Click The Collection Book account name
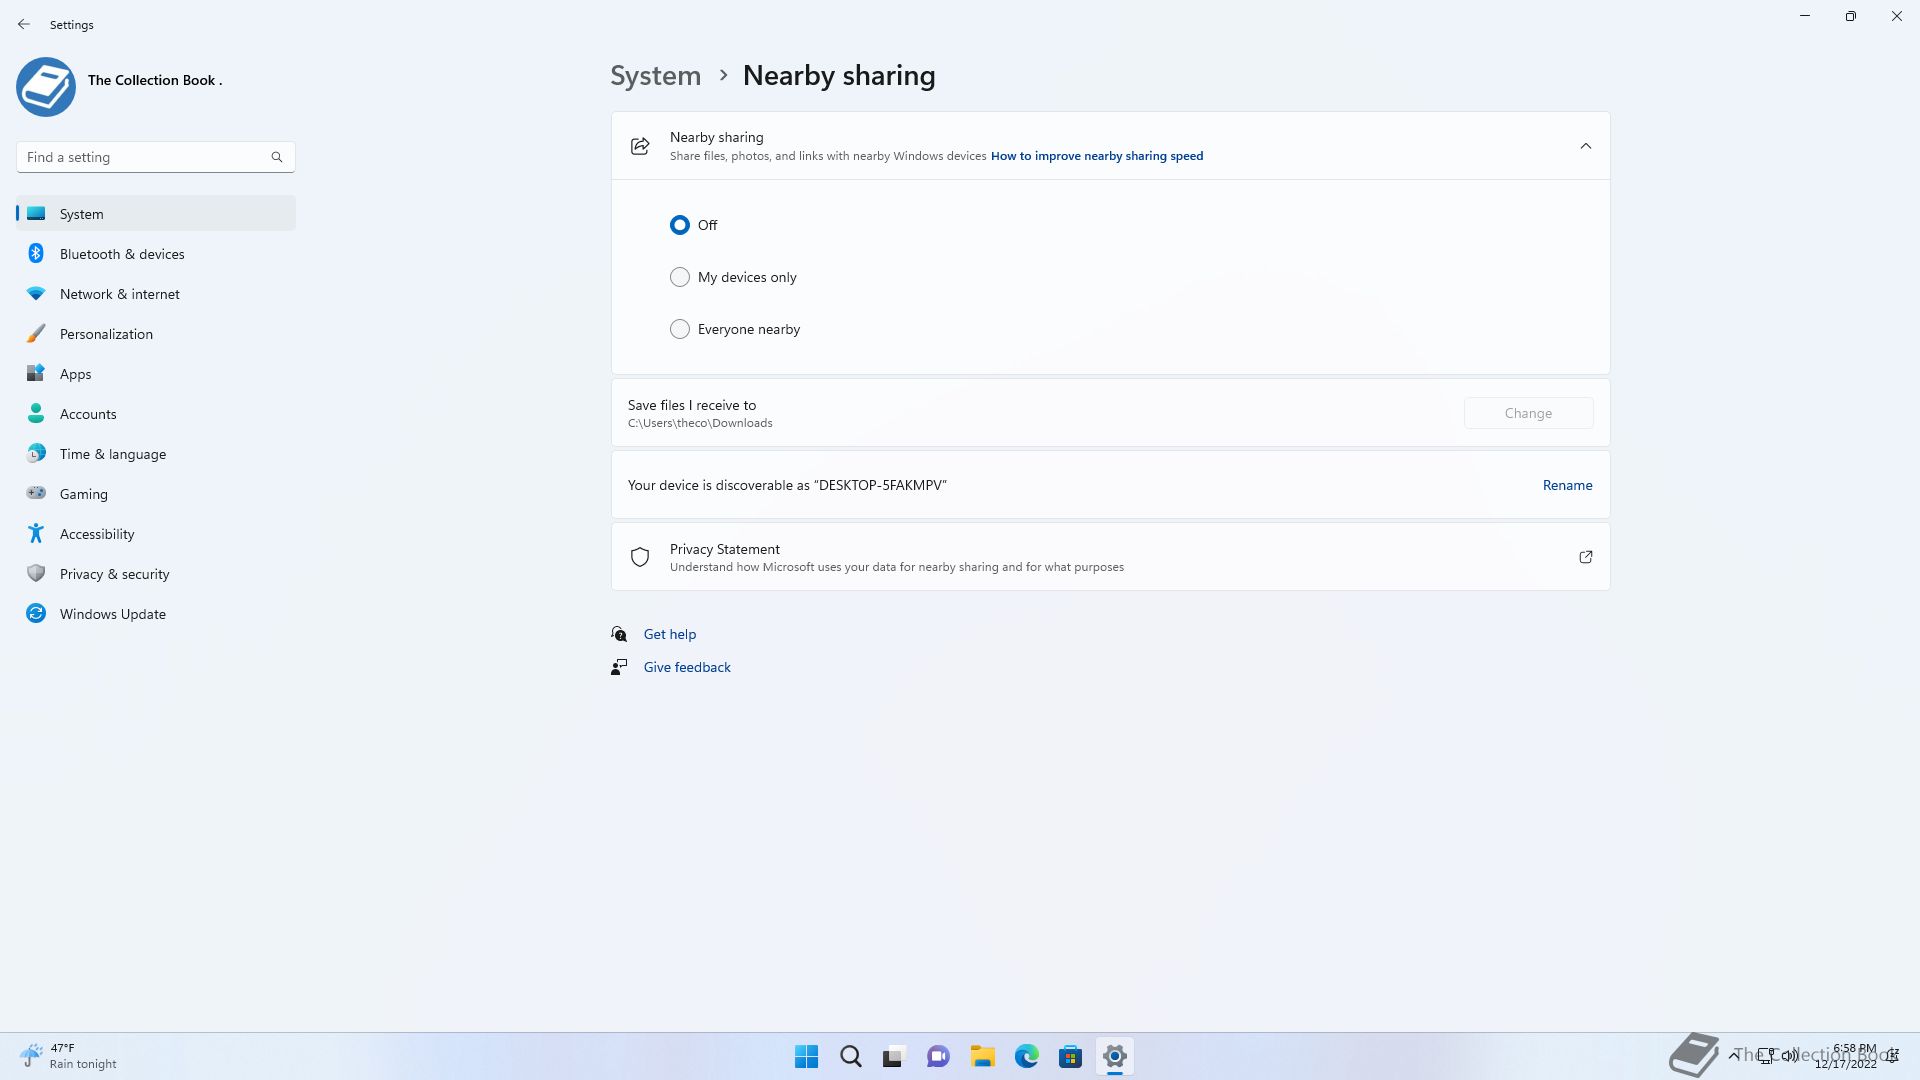The image size is (1920, 1080). (x=155, y=80)
